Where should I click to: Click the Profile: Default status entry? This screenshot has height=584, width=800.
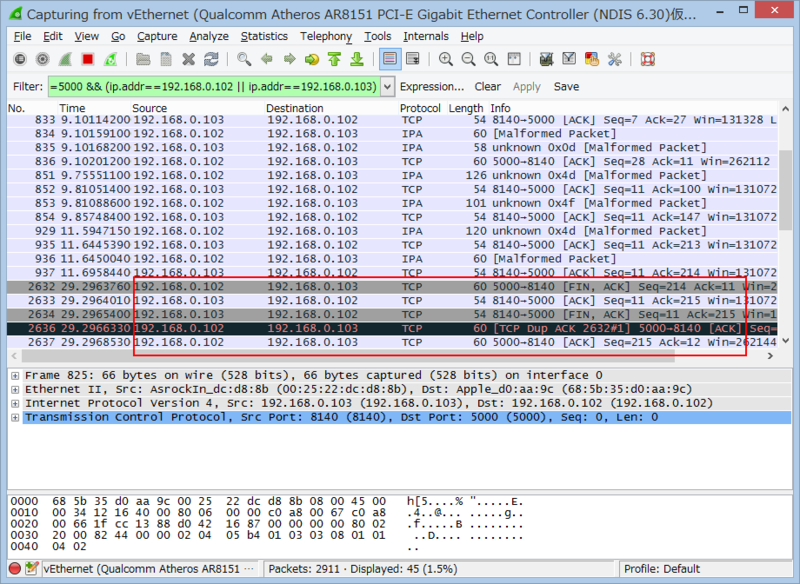pyautogui.click(x=662, y=569)
